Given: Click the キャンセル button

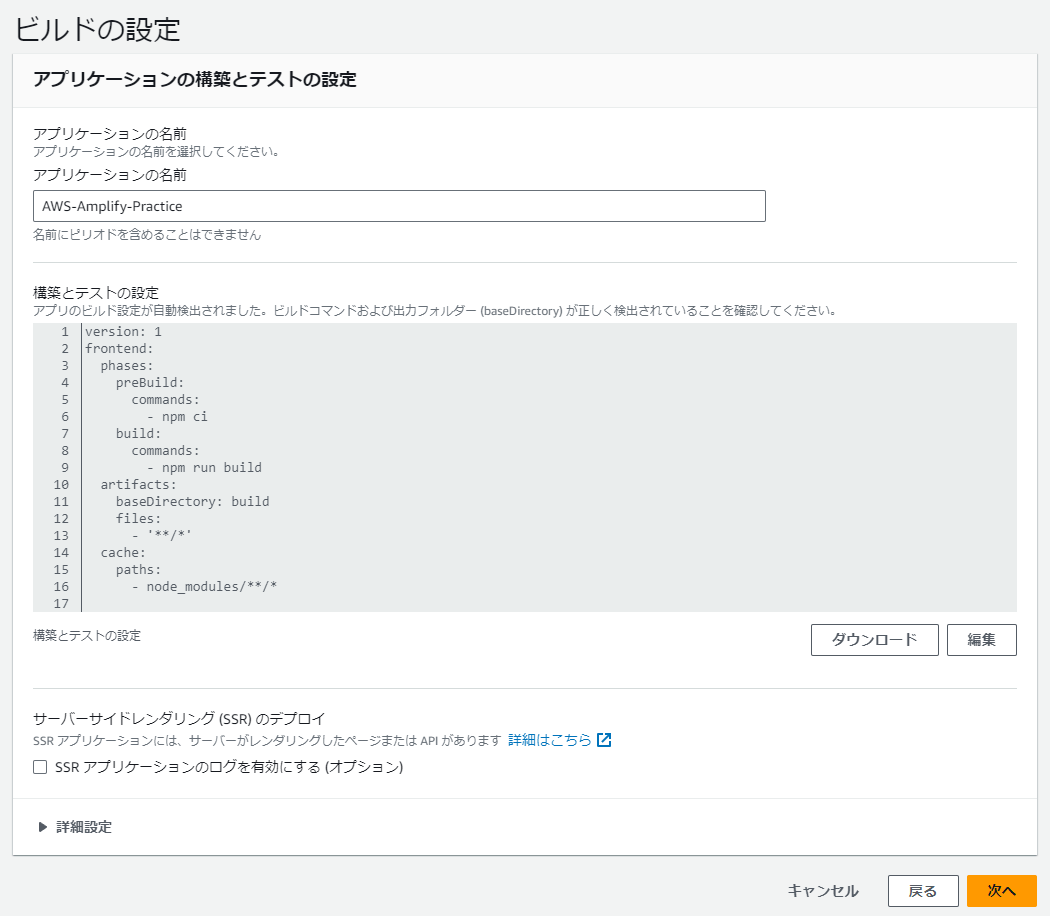Looking at the screenshot, I should (x=823, y=891).
